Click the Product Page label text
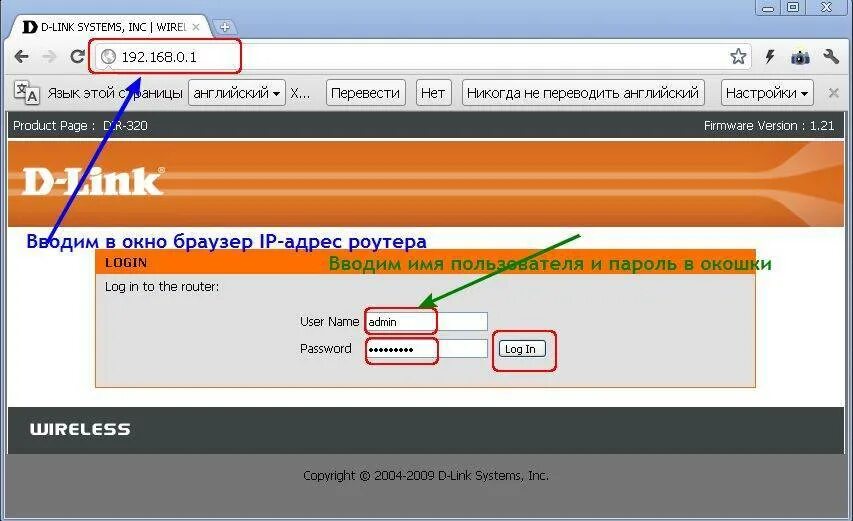Viewport: 853px width, 521px height. 54,126
